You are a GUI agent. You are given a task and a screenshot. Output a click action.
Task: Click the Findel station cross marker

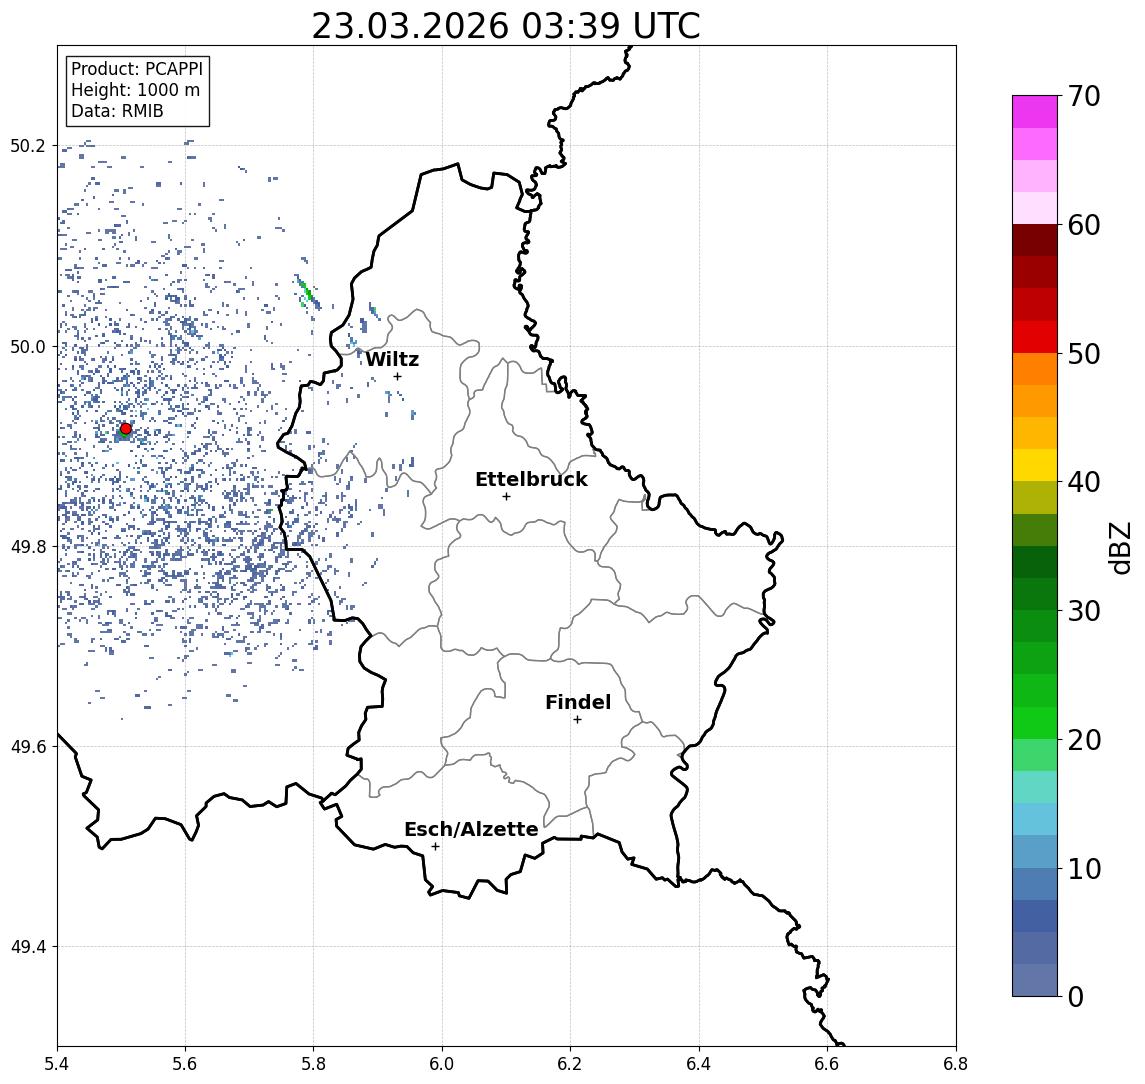click(577, 720)
